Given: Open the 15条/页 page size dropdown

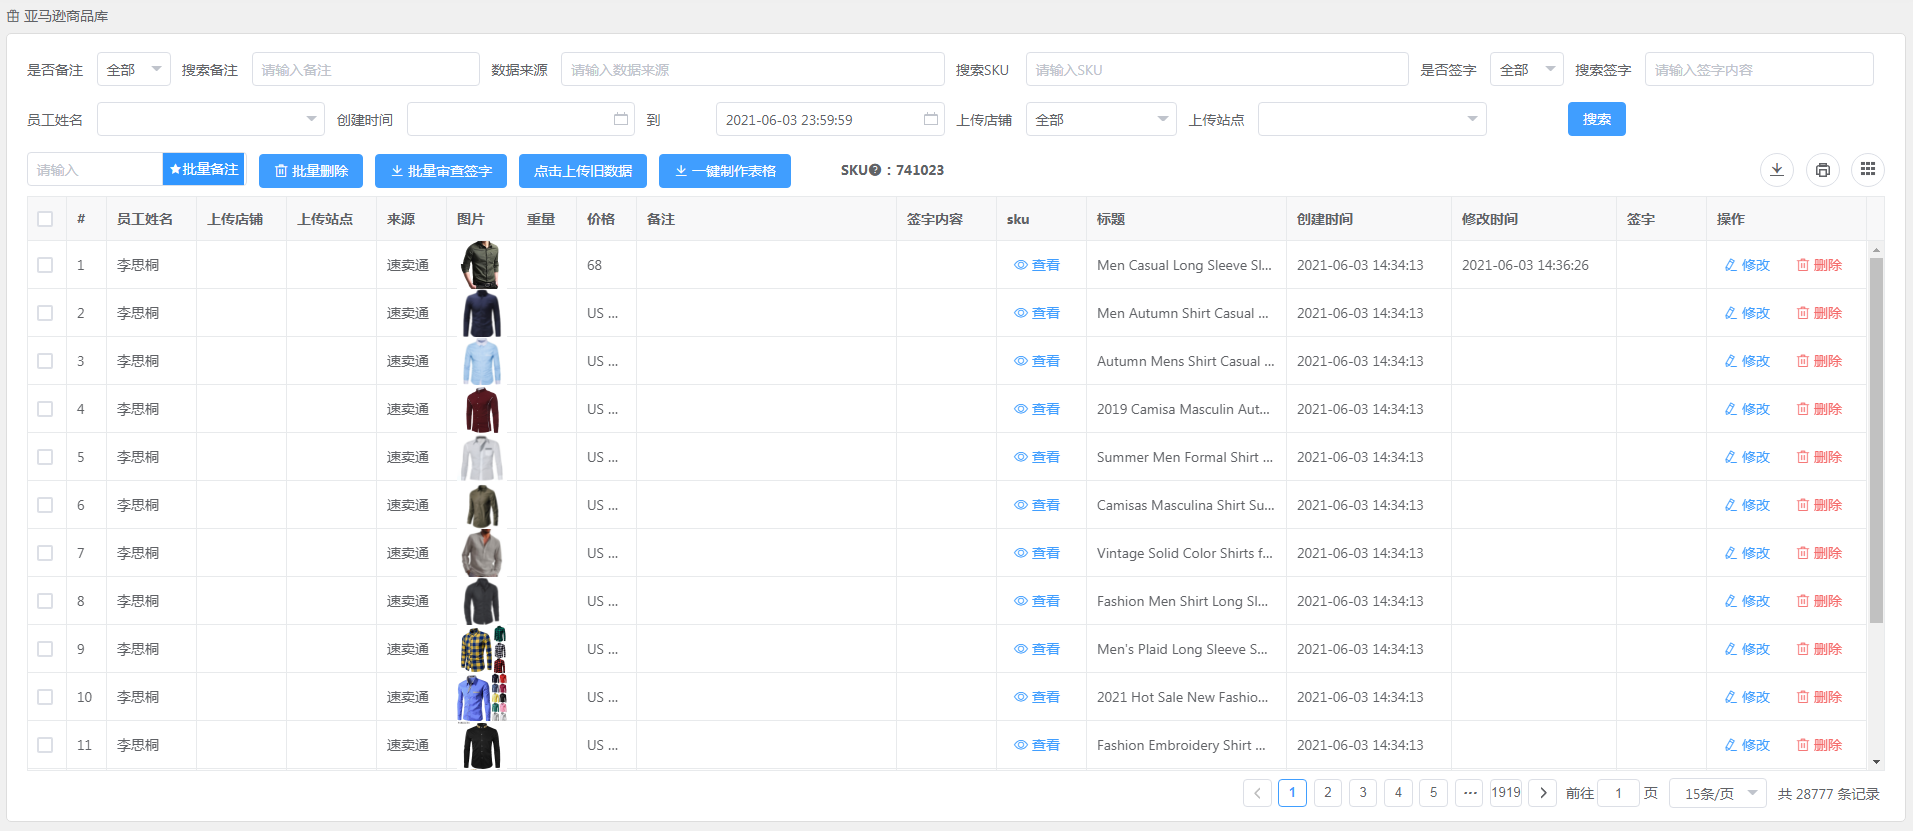Looking at the screenshot, I should [1717, 793].
